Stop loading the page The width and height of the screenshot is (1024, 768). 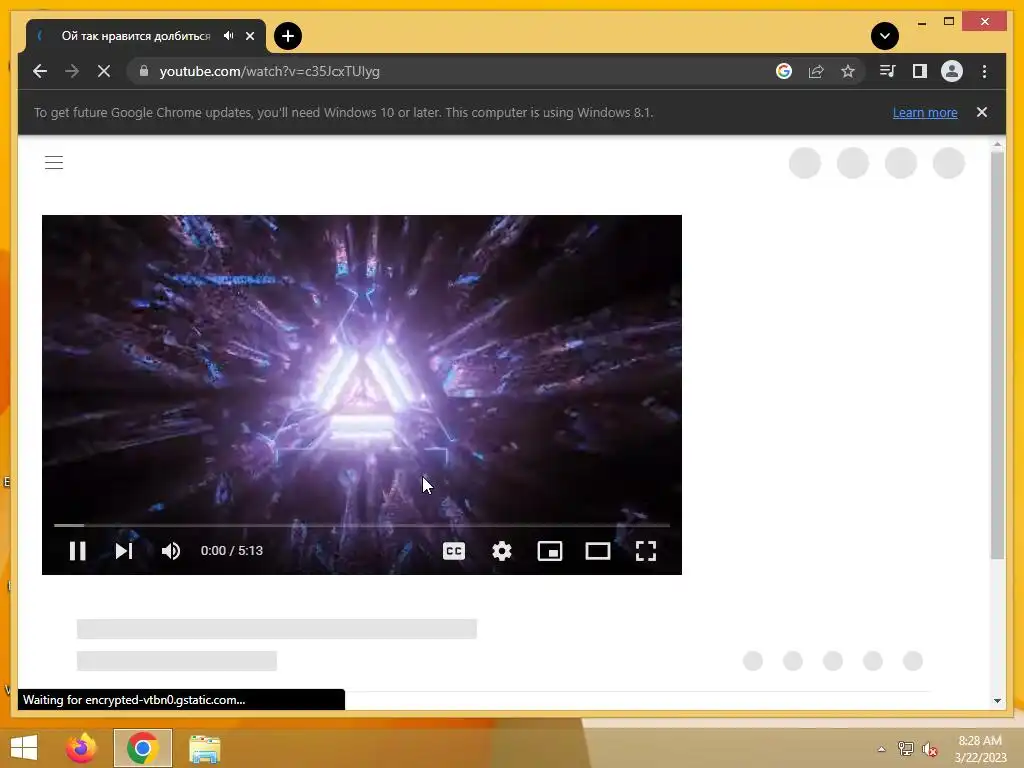click(104, 71)
